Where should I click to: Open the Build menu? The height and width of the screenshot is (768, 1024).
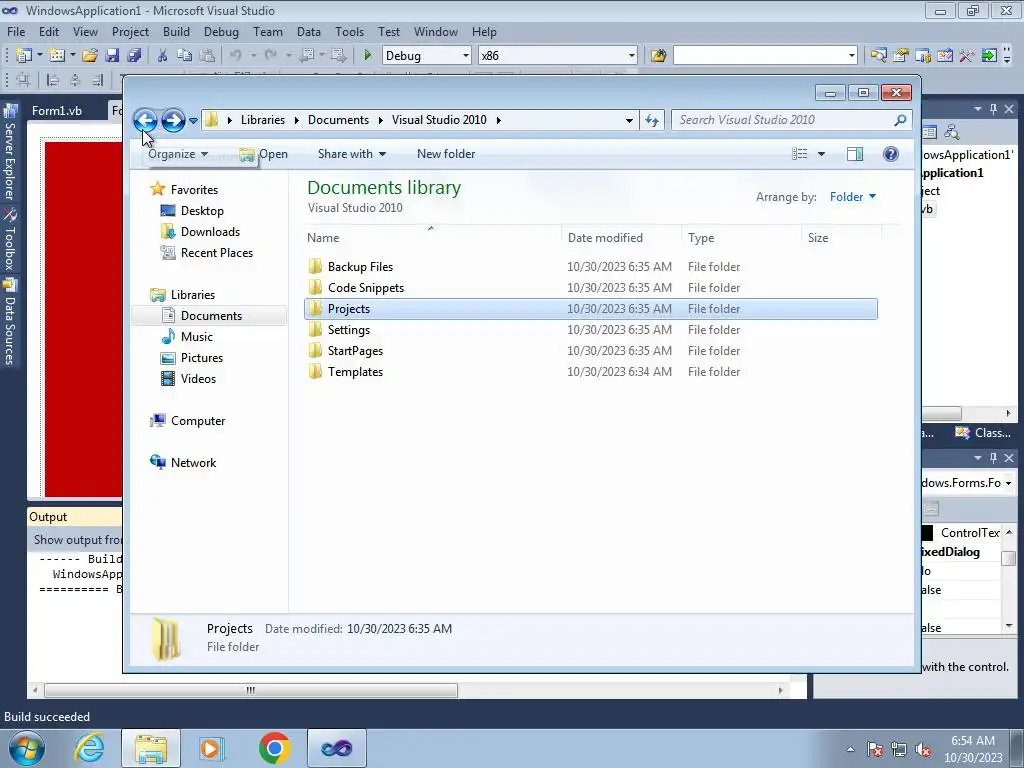click(176, 31)
